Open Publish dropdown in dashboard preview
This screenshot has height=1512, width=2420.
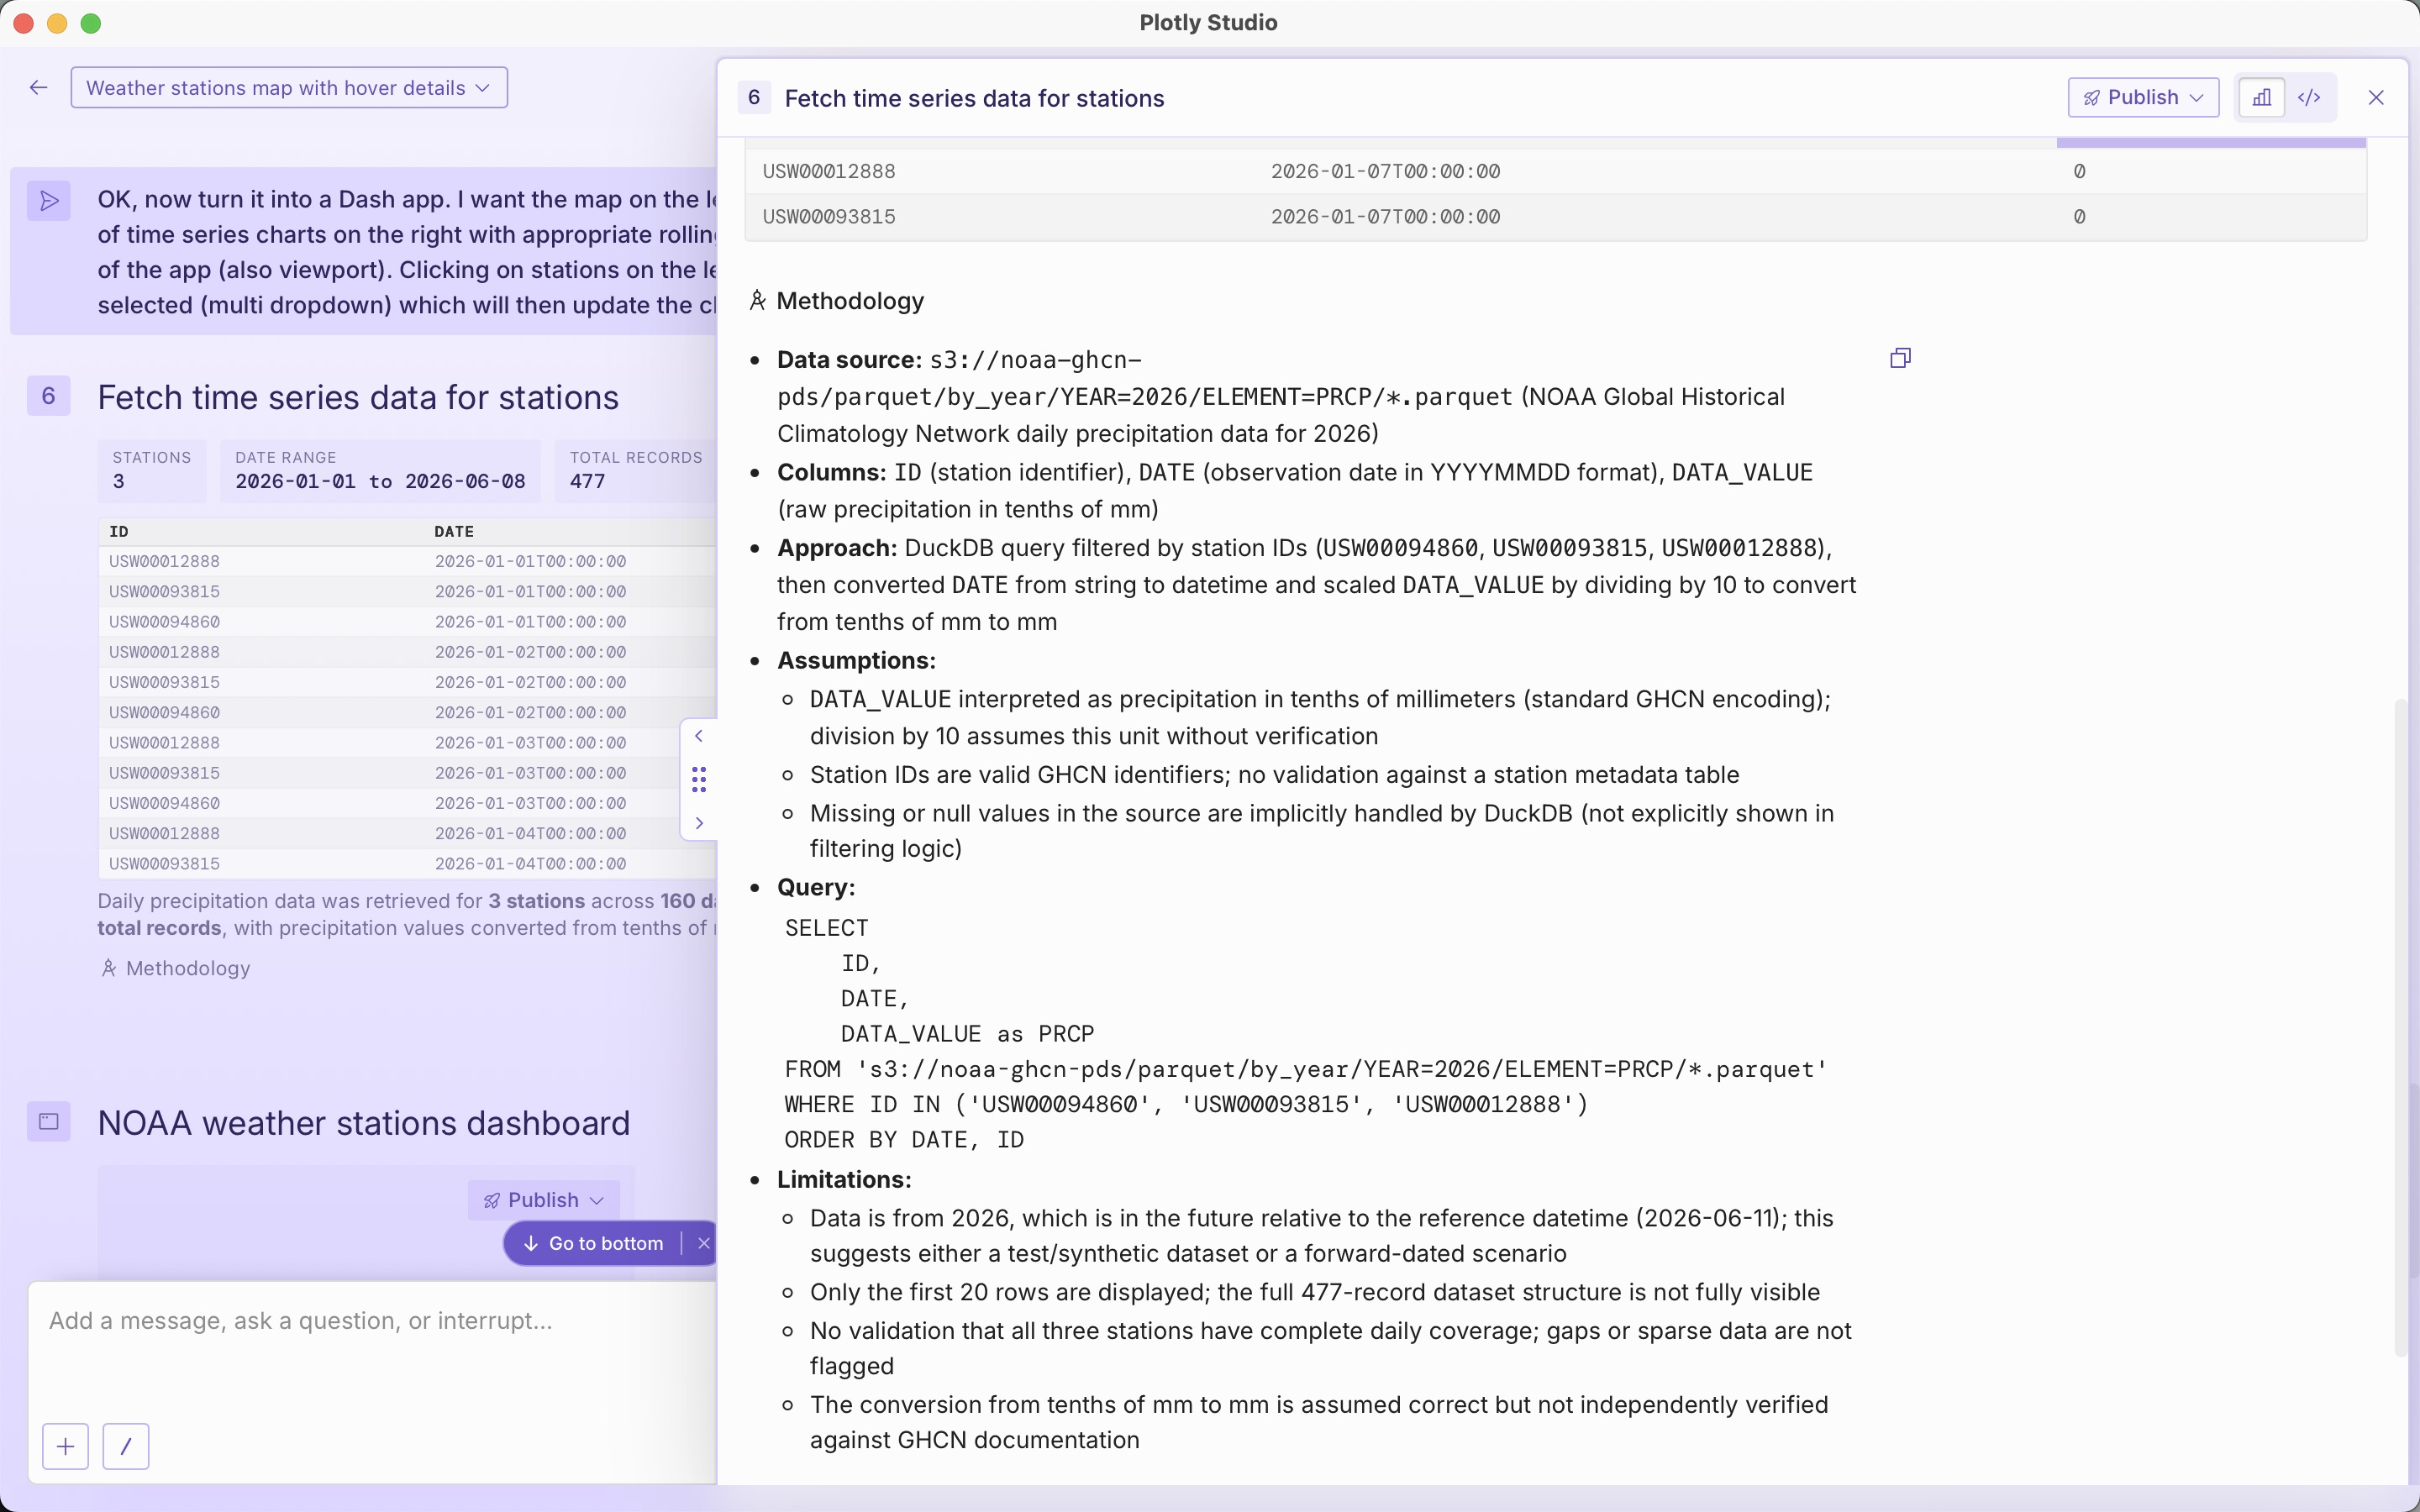click(x=544, y=1200)
